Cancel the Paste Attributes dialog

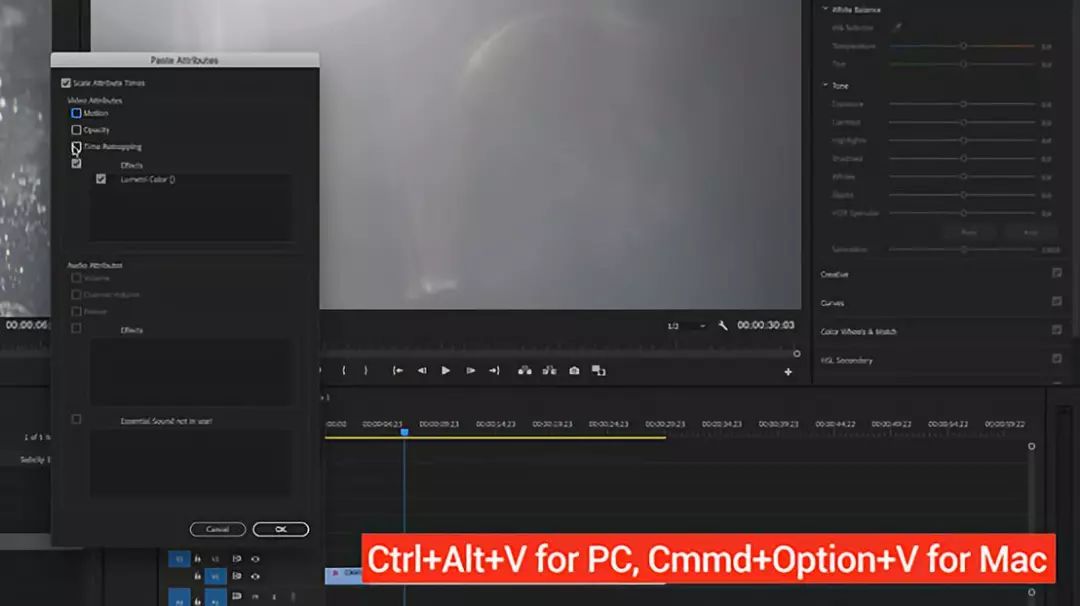pos(217,529)
